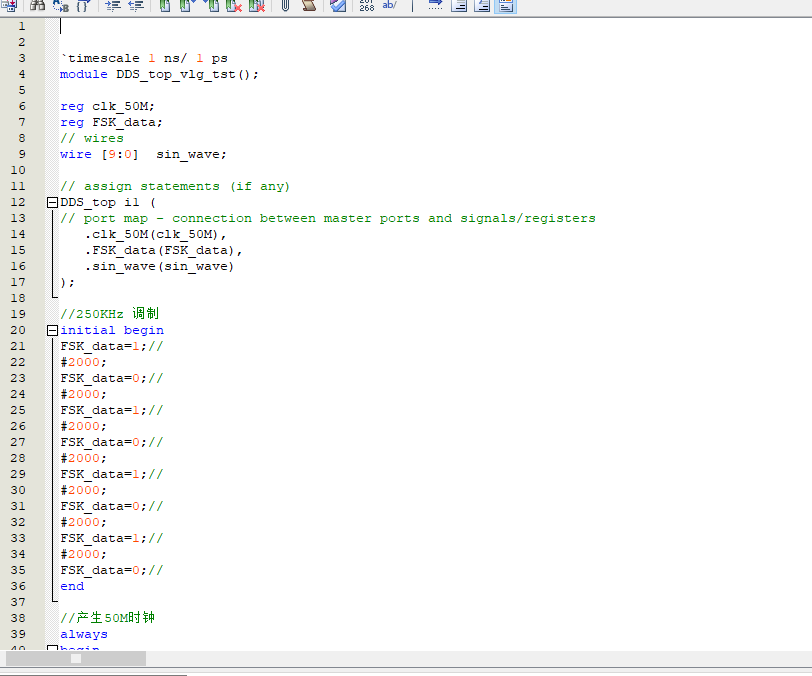Screen dimensions: 812x676
Task: Collapse the initial begin block
Action: pos(52,330)
